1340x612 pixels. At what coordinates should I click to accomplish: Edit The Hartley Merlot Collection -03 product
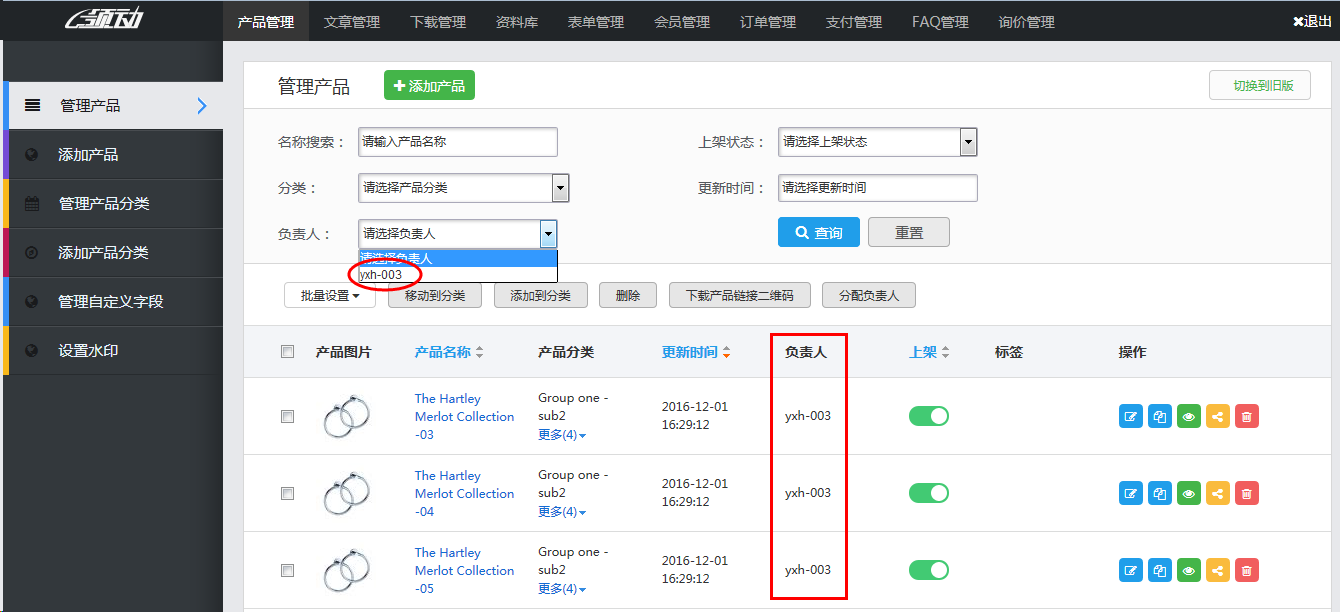point(1130,416)
